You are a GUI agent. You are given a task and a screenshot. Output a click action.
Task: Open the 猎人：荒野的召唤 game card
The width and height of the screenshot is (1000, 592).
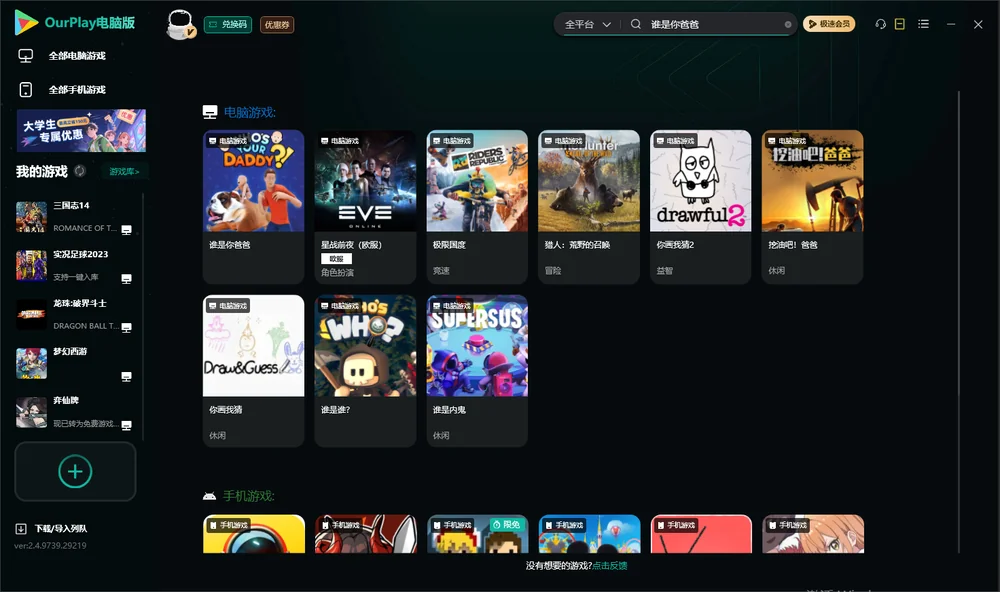point(589,207)
